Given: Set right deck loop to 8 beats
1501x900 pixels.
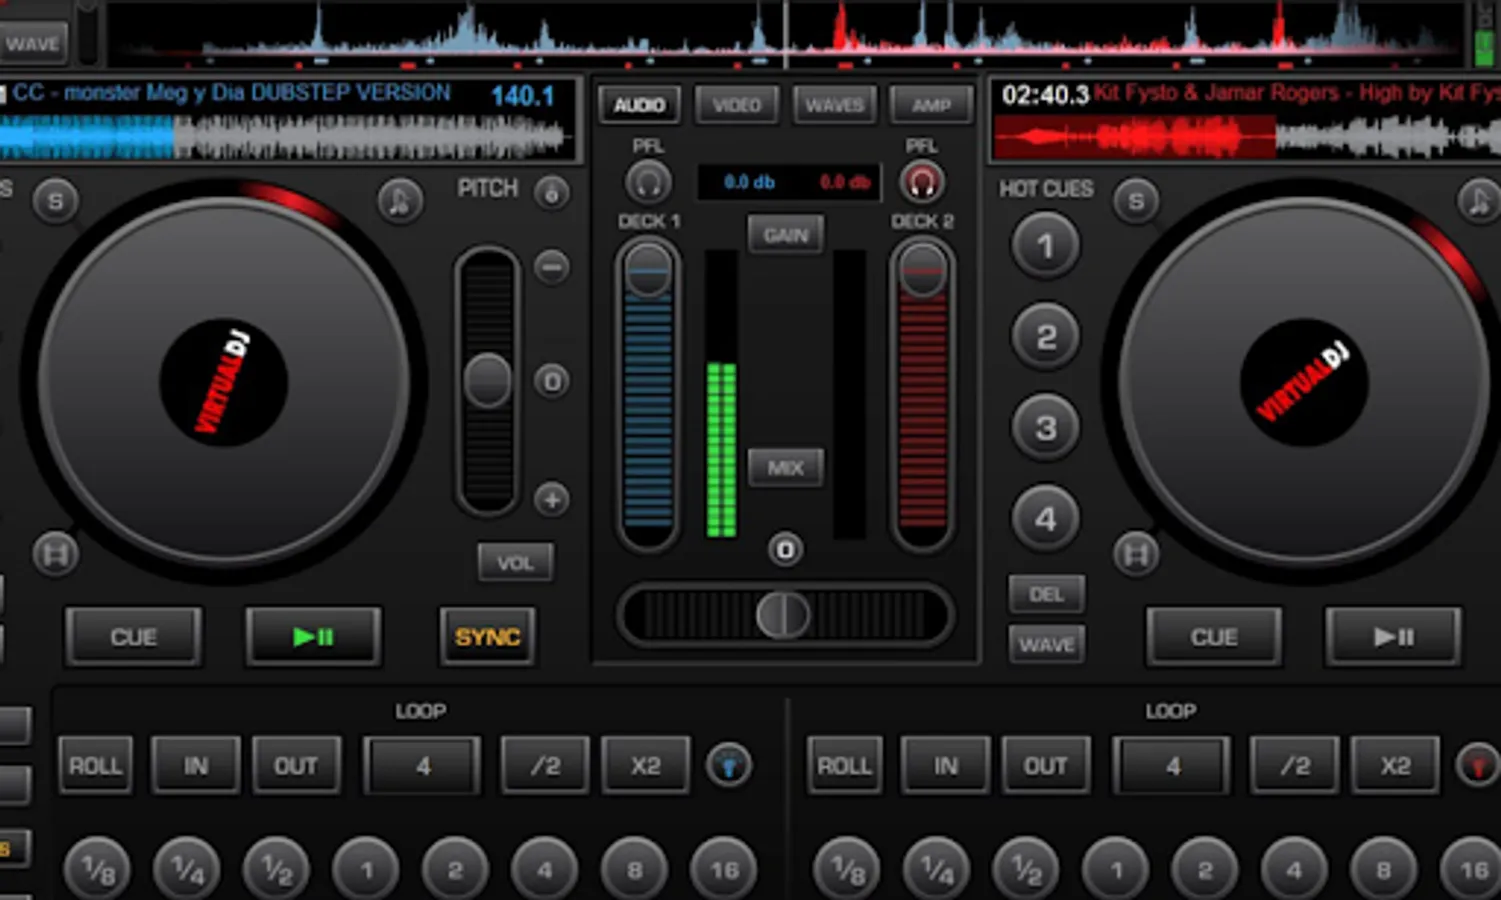Looking at the screenshot, I should click(x=1384, y=870).
